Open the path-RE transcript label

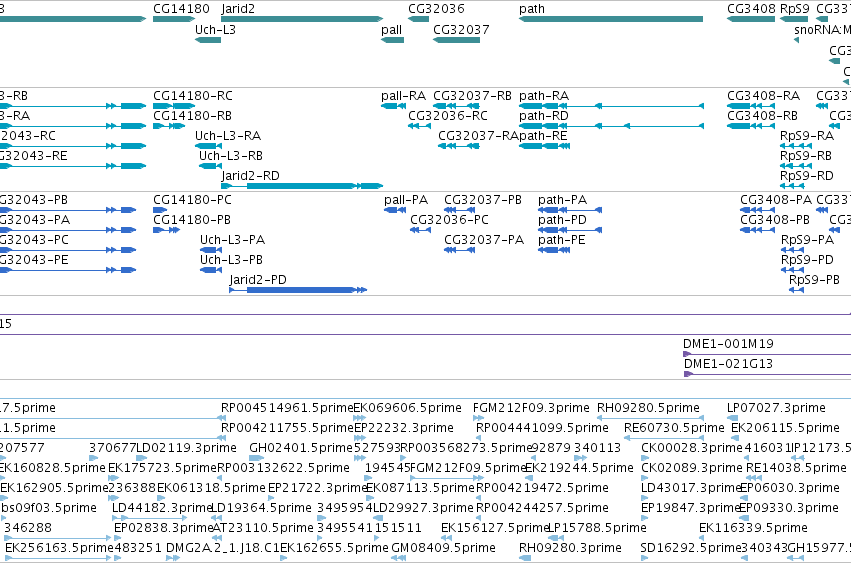coord(543,135)
